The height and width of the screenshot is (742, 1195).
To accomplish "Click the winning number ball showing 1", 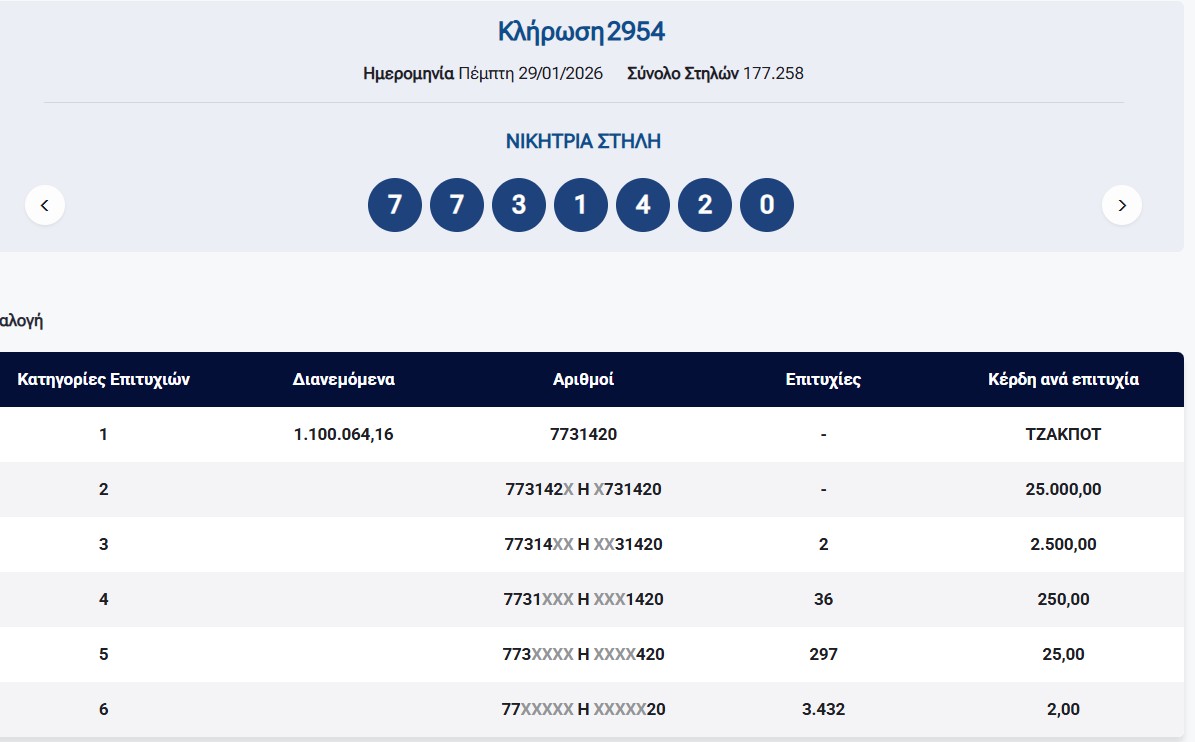I will click(581, 205).
